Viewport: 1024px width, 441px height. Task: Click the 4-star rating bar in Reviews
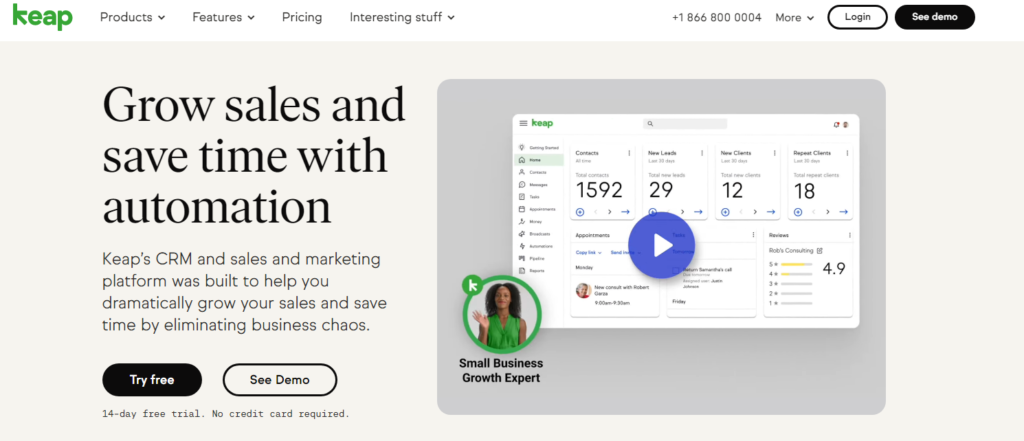pos(797,274)
